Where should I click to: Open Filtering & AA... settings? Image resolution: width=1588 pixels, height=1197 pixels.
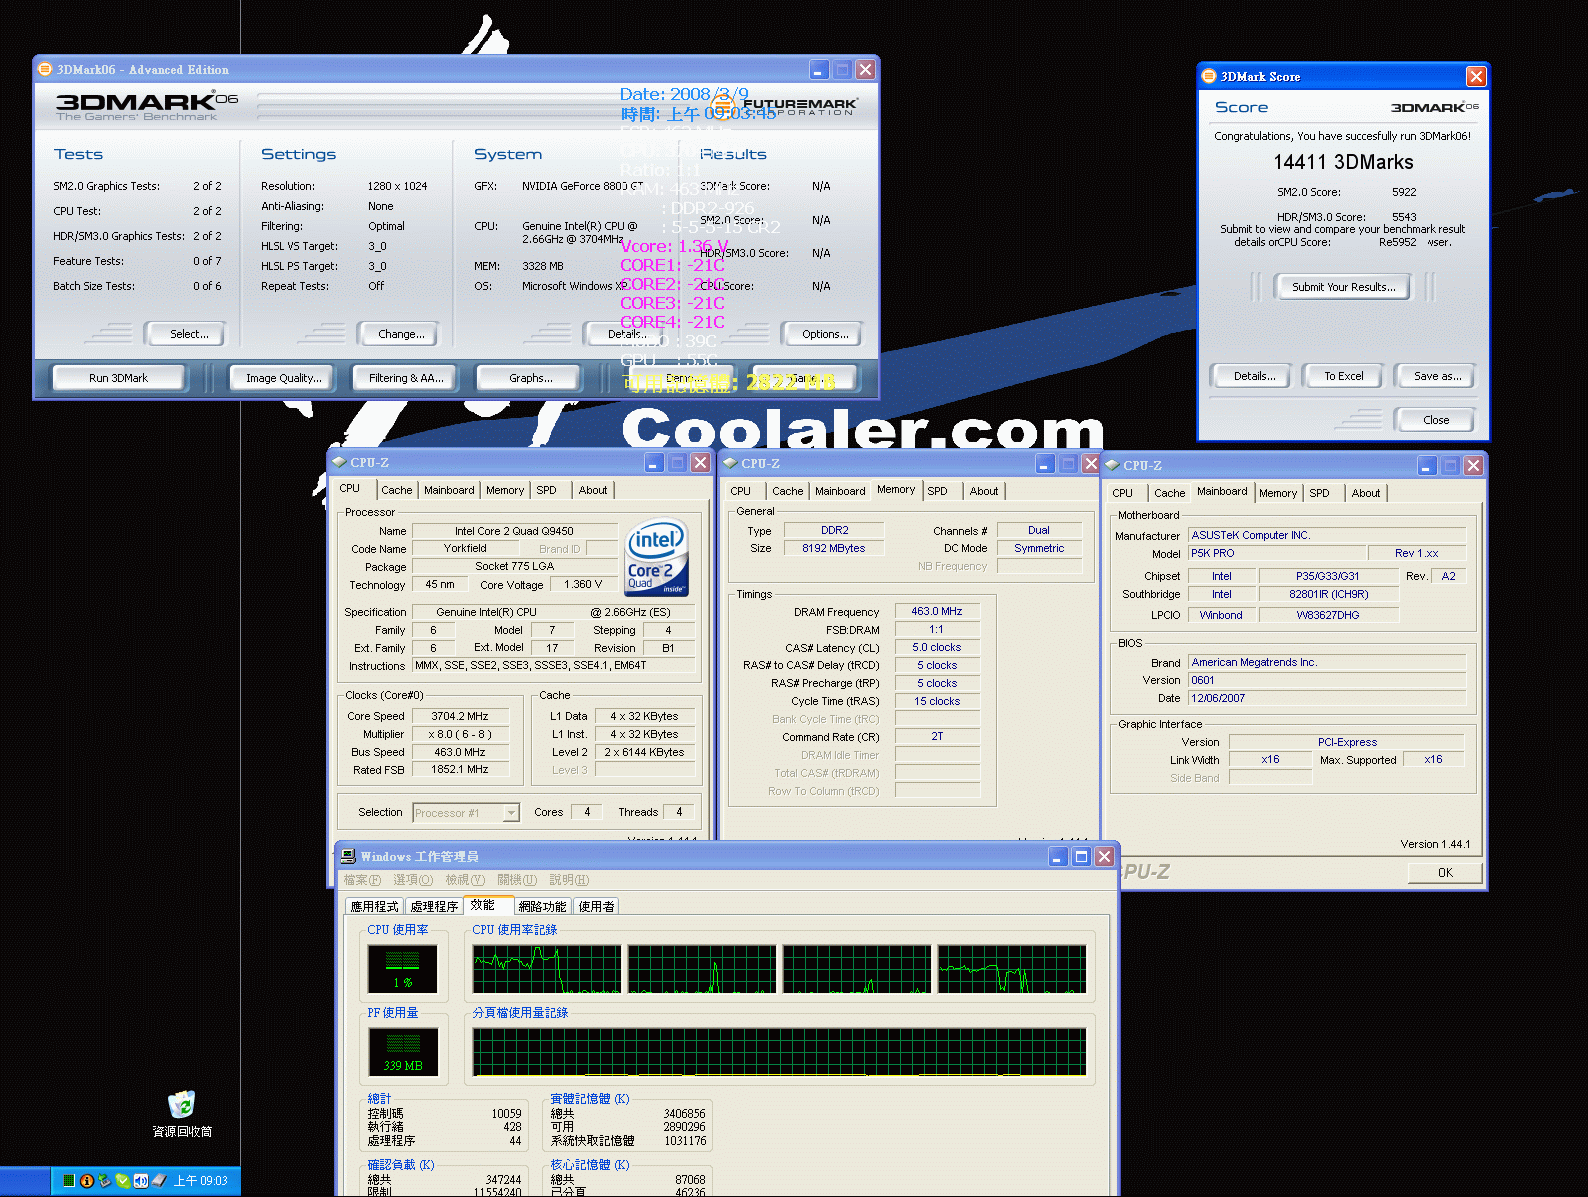[406, 378]
